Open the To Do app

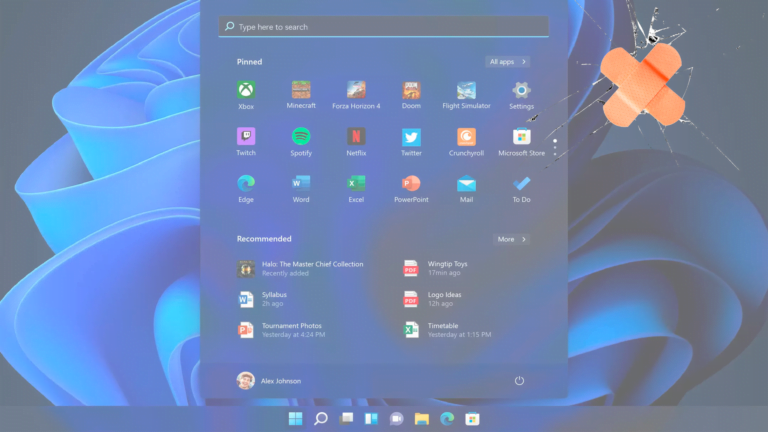click(521, 189)
